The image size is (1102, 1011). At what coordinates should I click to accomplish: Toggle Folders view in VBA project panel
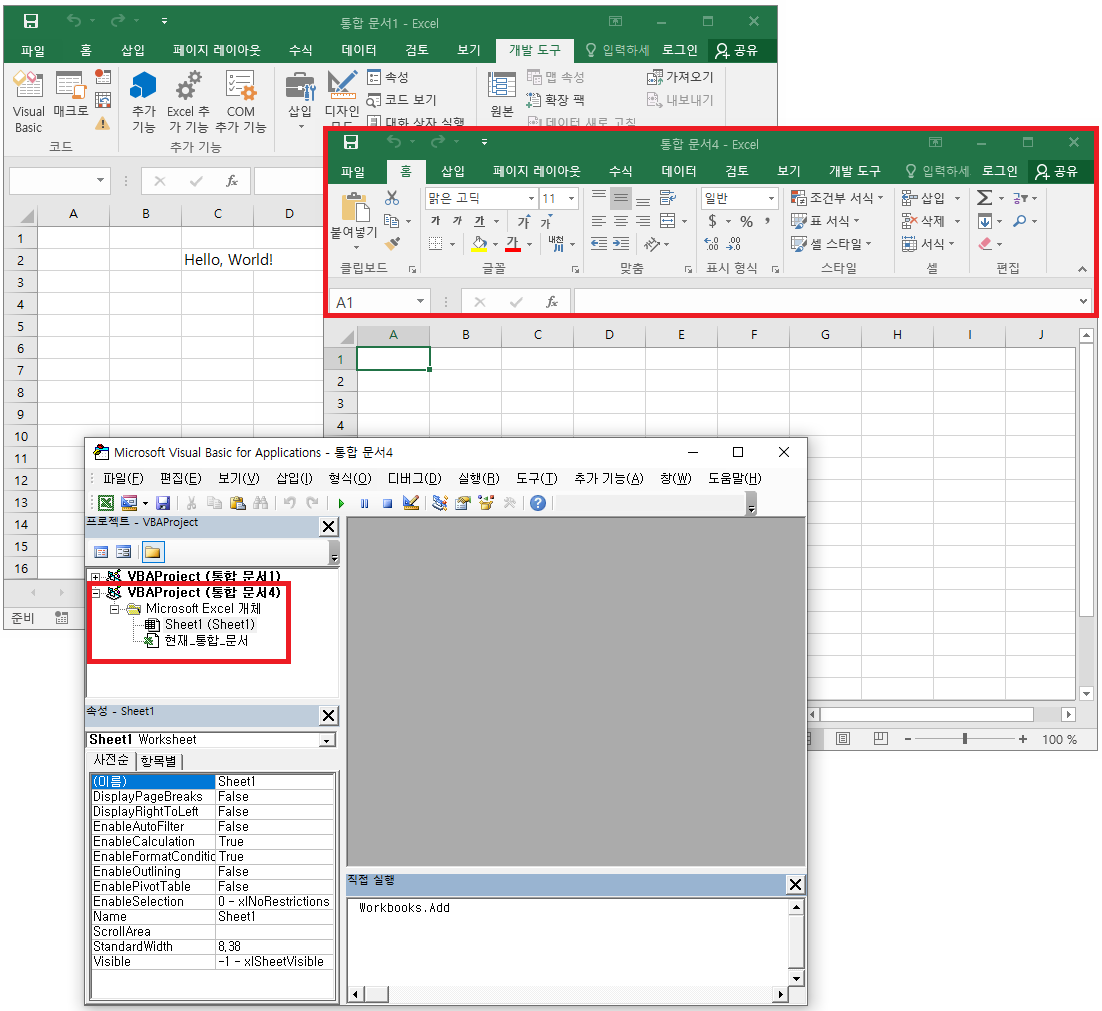[x=153, y=552]
